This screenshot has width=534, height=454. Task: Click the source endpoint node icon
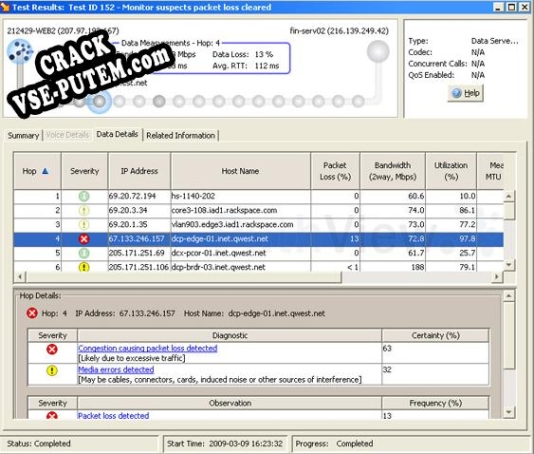[x=20, y=52]
